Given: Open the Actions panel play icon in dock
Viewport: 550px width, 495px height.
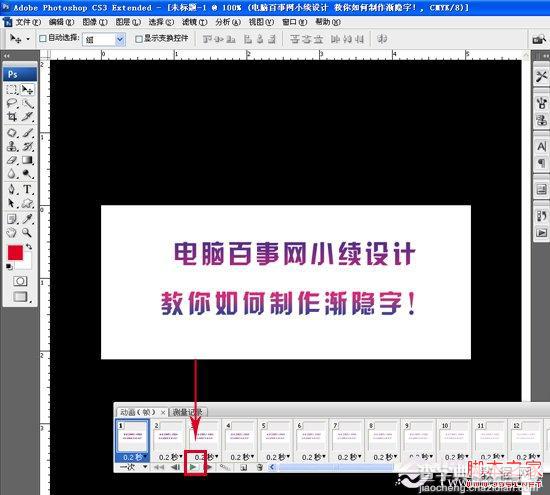Looking at the screenshot, I should pos(541,233).
